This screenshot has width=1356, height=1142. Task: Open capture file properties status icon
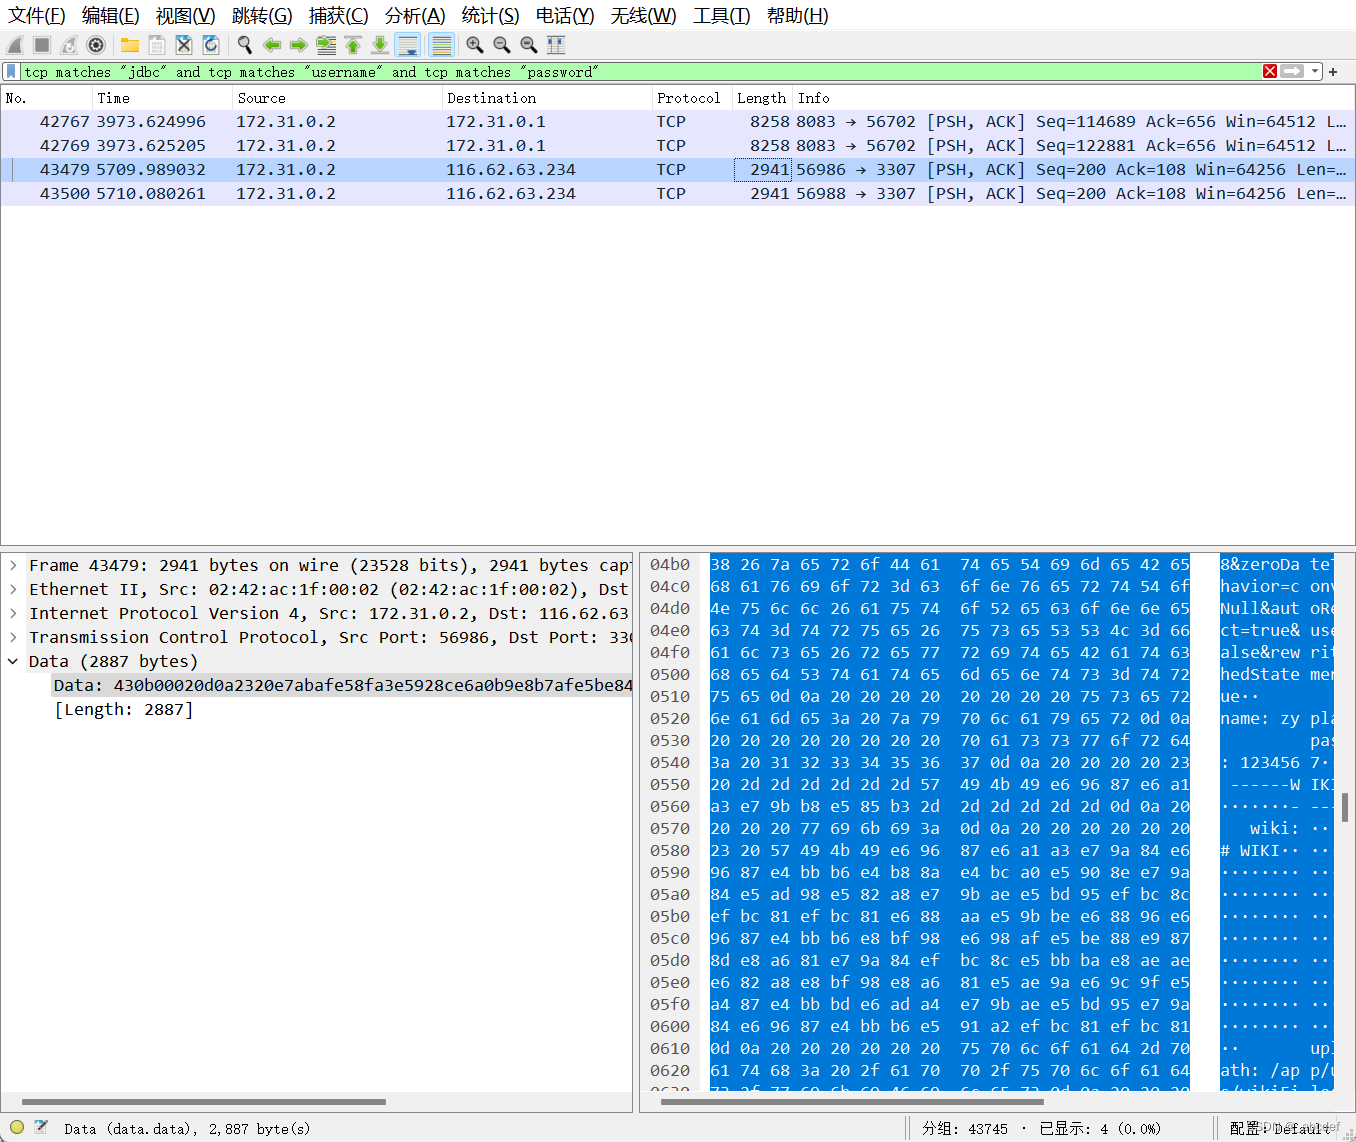click(41, 1127)
